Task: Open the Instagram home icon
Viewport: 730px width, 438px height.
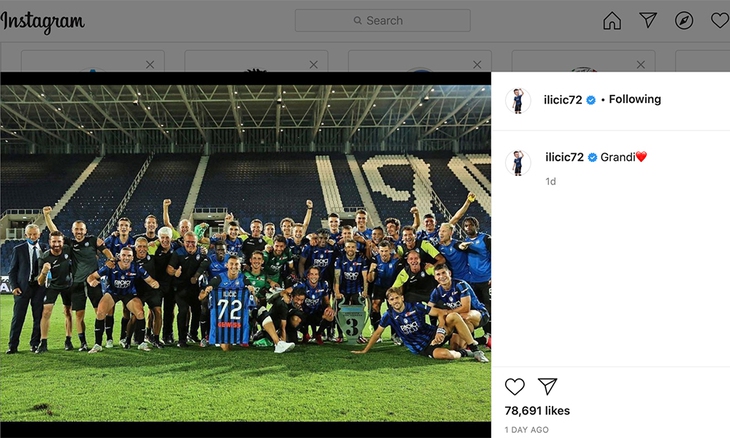Action: [x=612, y=20]
